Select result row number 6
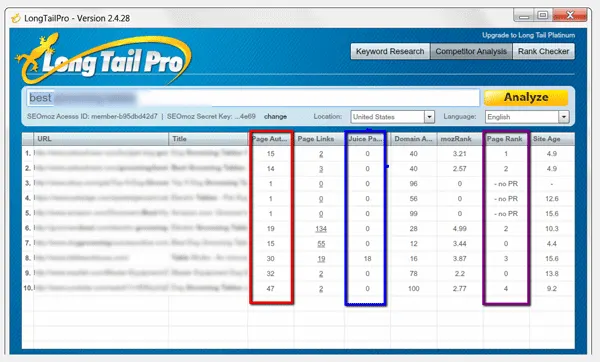600x362 pixels. [x=28, y=228]
